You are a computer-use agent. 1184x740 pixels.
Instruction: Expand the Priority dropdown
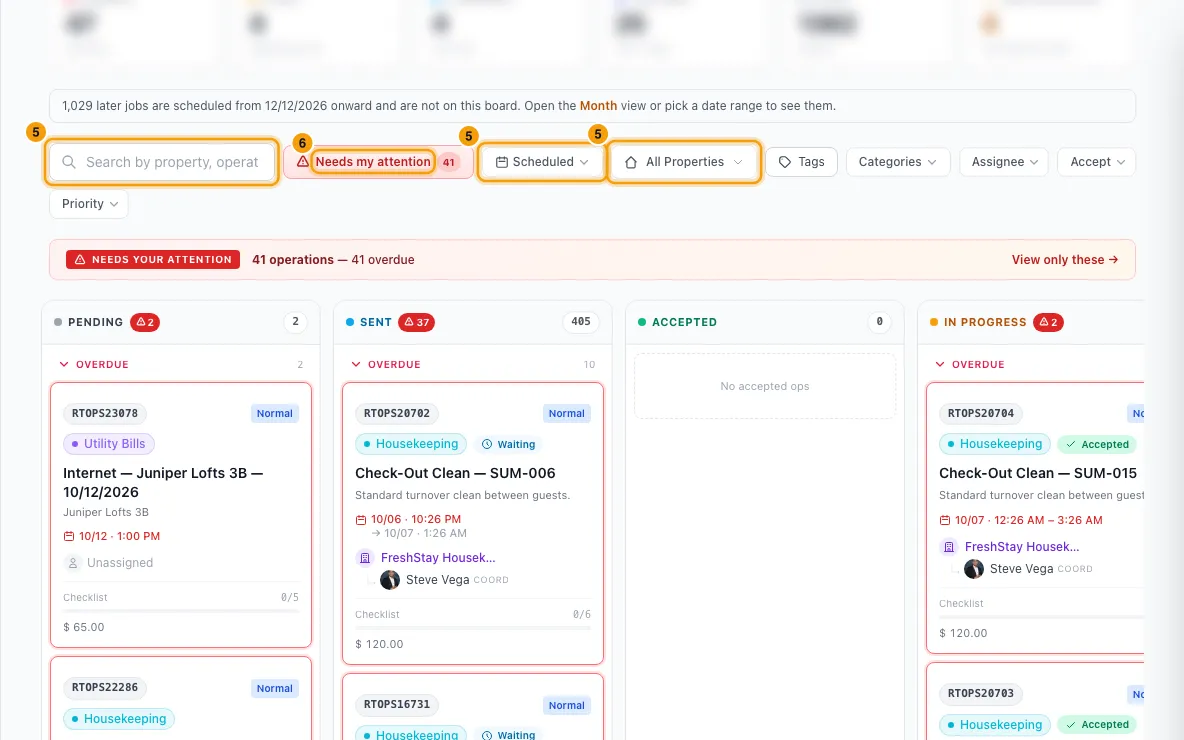coord(89,204)
